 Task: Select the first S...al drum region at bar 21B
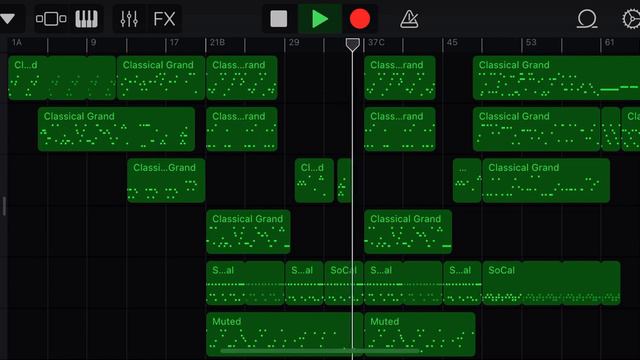(245, 283)
